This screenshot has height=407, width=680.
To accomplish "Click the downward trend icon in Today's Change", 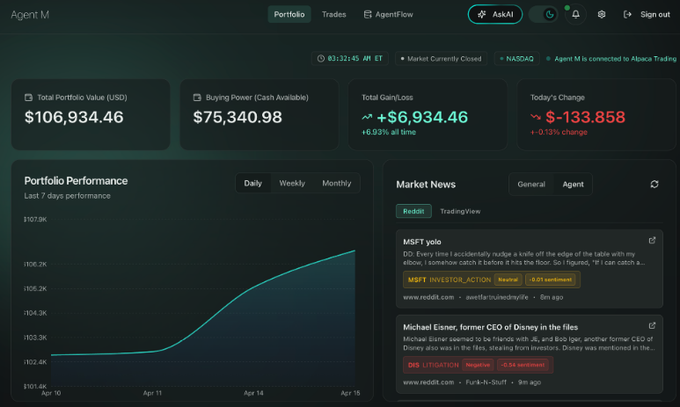I will (536, 117).
